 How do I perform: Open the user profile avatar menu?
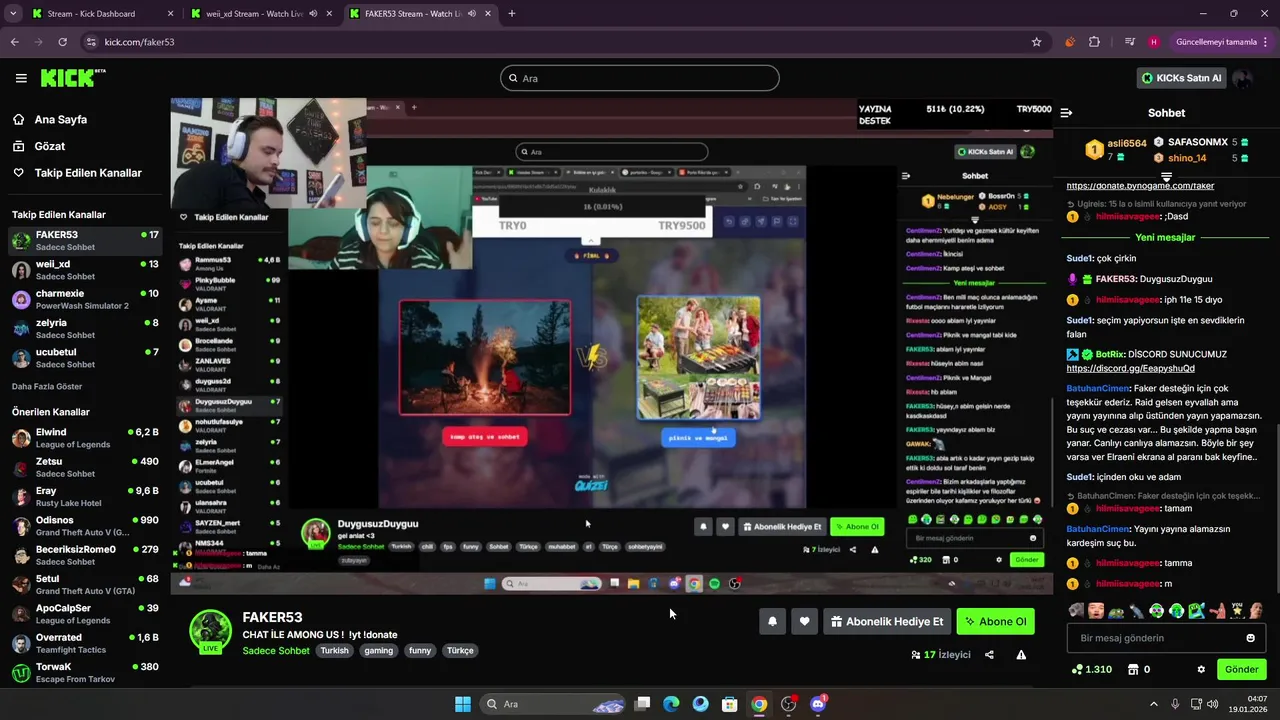pos(1243,78)
